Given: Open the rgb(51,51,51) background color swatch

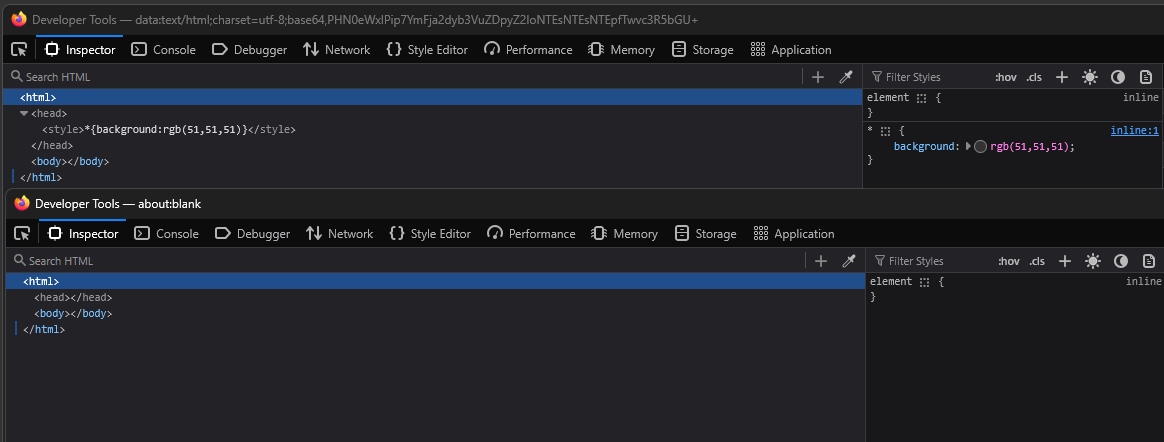Looking at the screenshot, I should click(980, 146).
